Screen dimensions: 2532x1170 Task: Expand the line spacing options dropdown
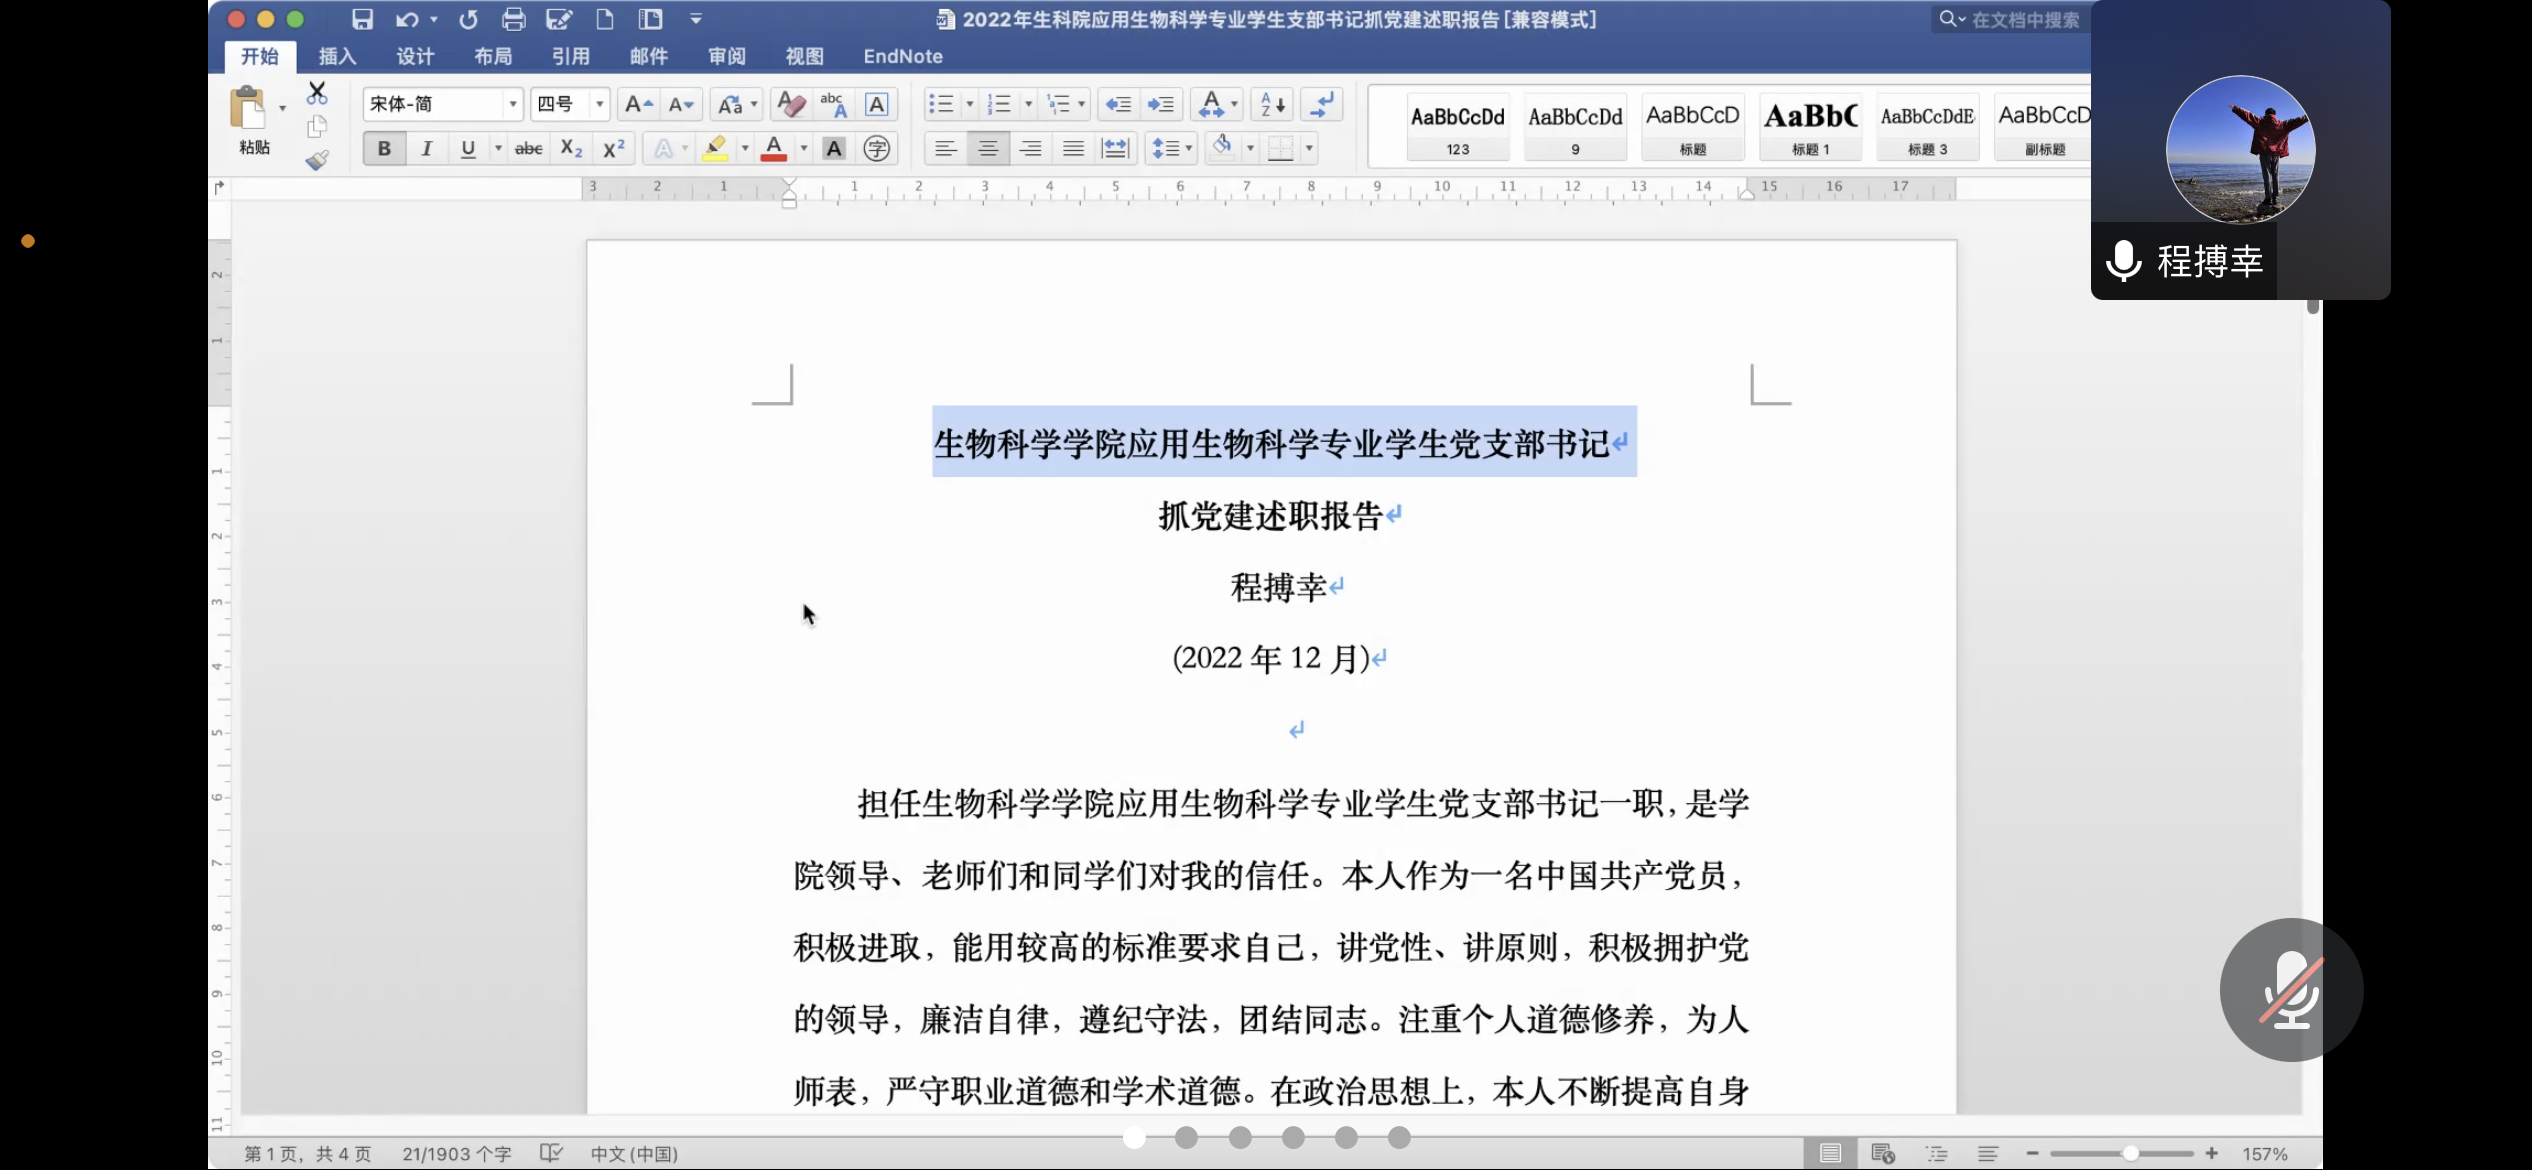(1189, 149)
